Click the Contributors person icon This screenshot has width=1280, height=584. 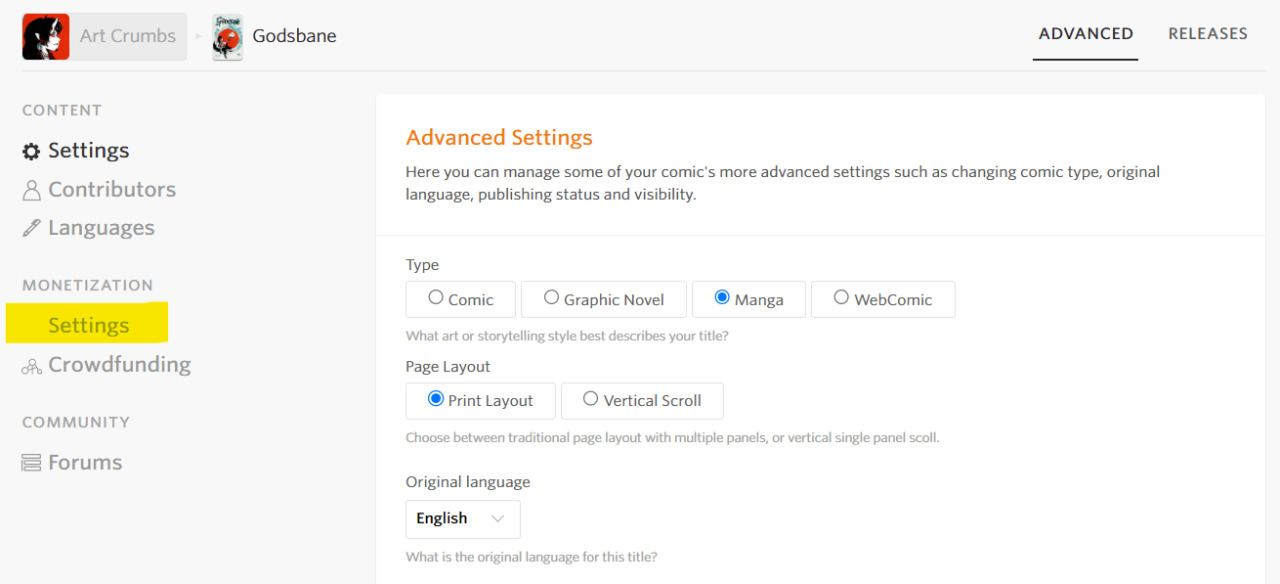[32, 190]
